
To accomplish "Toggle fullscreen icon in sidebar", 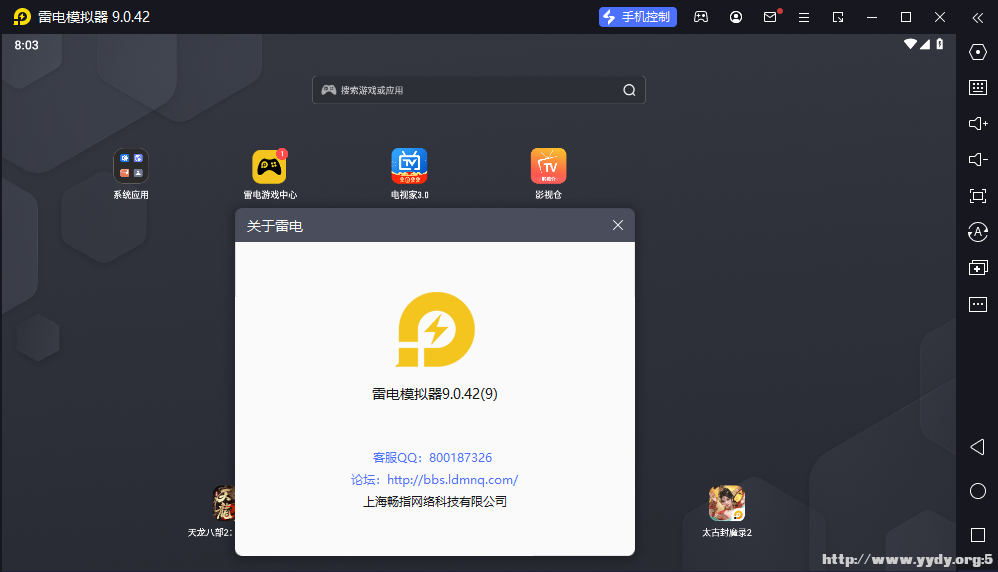I will [x=978, y=196].
